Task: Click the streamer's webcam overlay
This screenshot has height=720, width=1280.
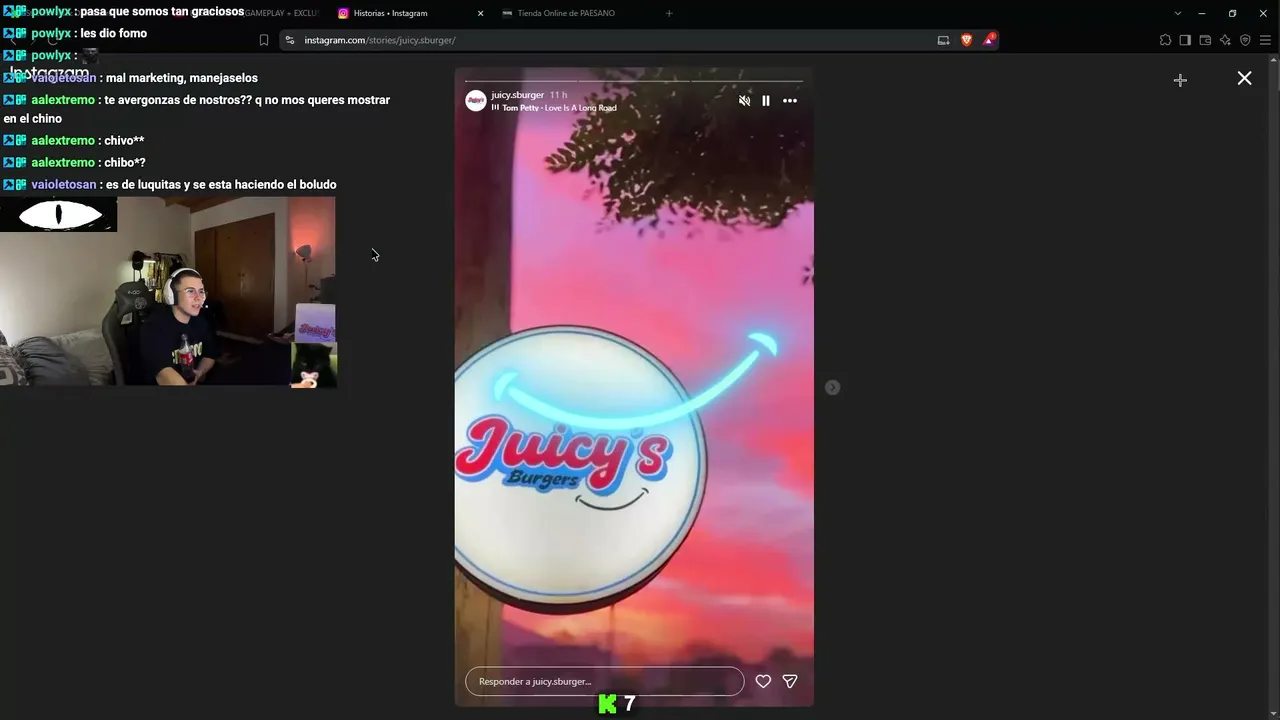Action: [x=168, y=291]
